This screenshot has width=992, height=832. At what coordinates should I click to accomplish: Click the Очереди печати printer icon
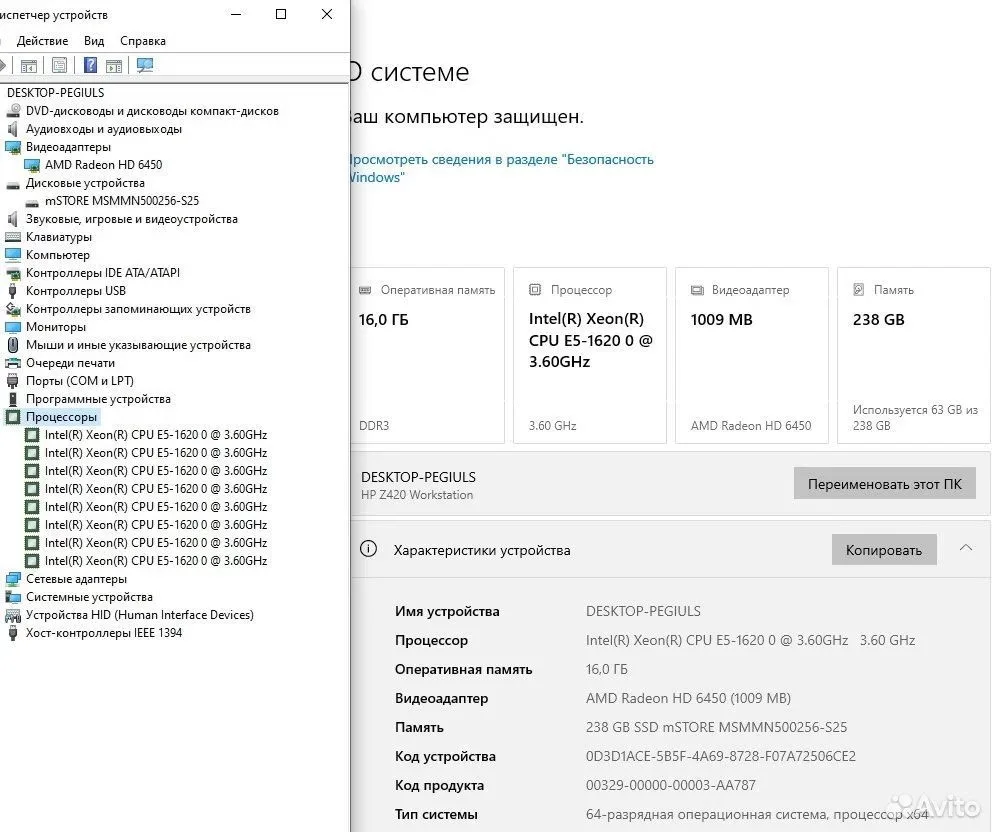tap(13, 363)
